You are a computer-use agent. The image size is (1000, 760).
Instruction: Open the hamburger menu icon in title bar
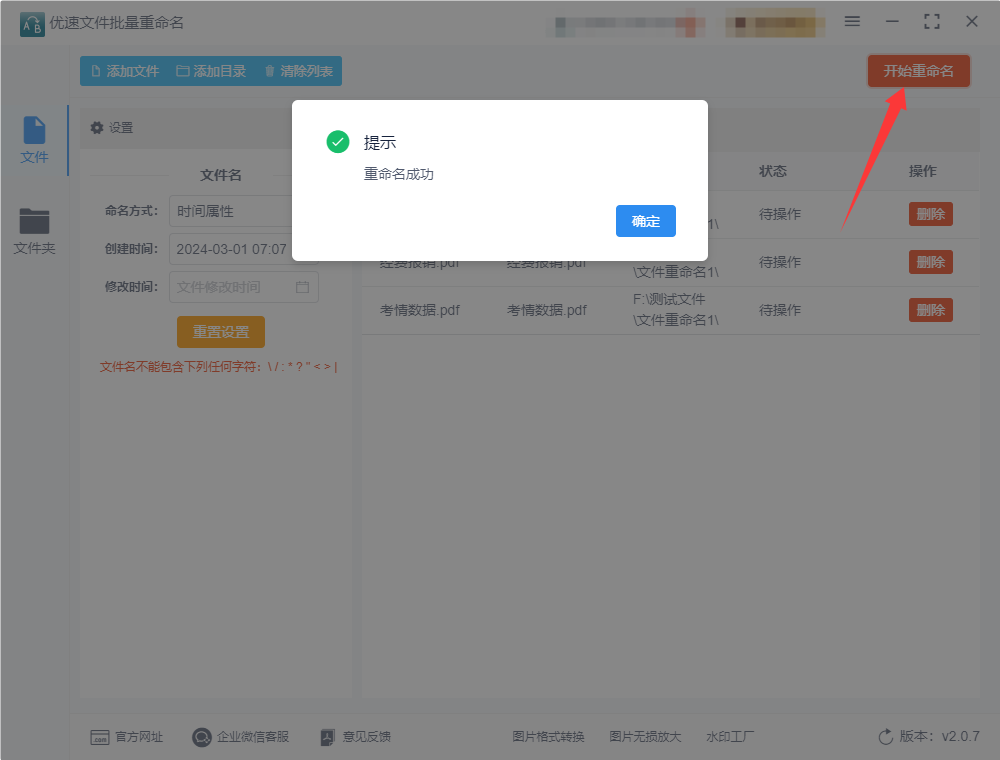[x=852, y=21]
